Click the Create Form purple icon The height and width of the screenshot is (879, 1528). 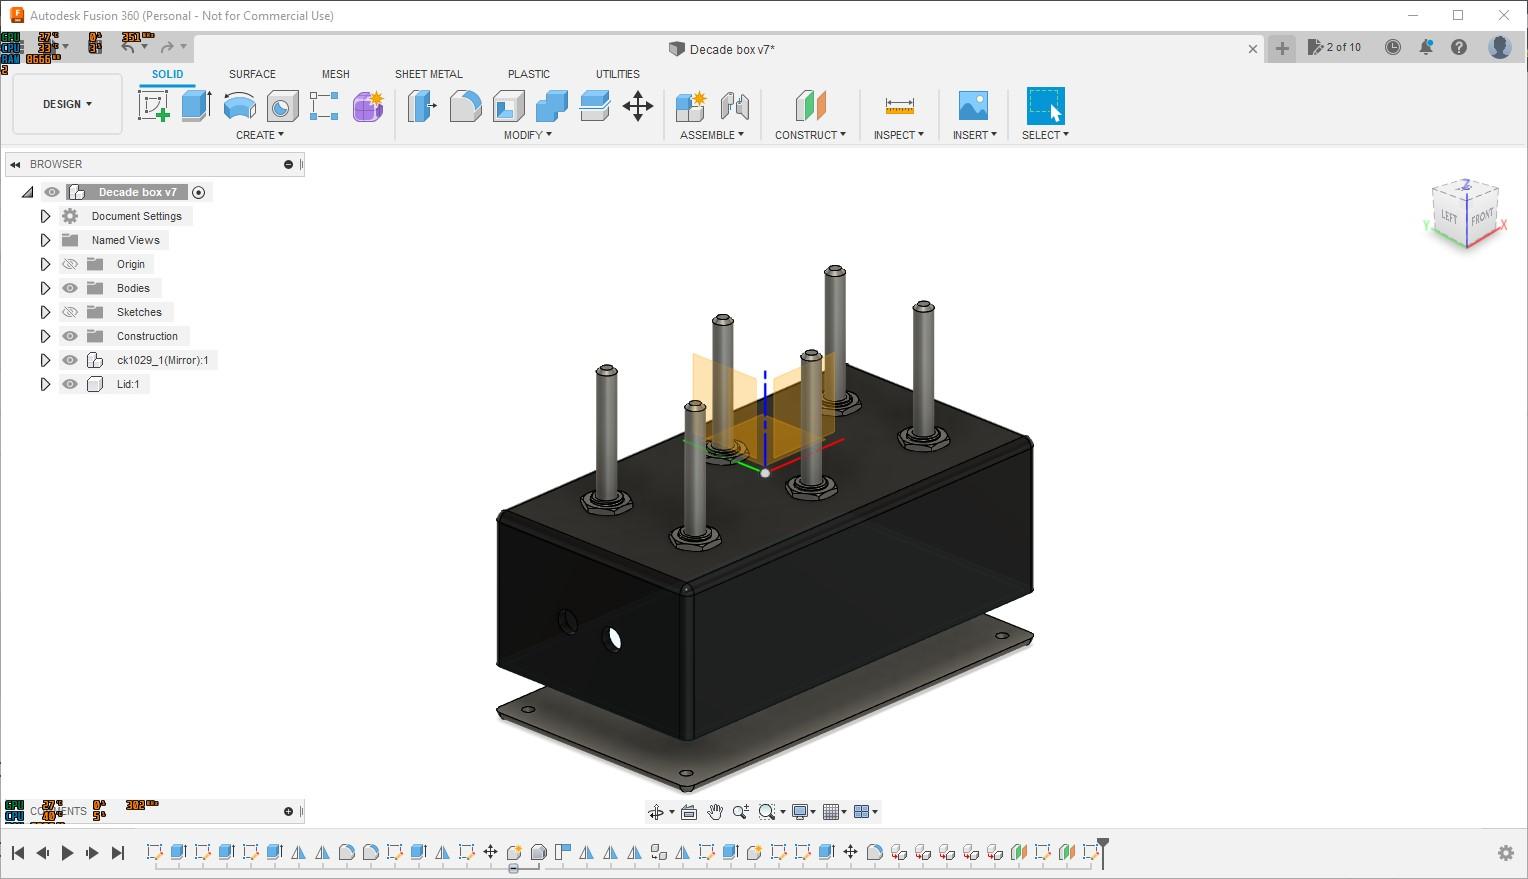click(x=367, y=105)
